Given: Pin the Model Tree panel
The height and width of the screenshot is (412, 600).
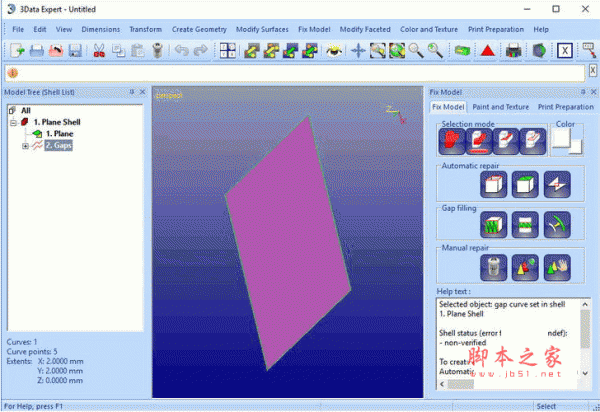Looking at the screenshot, I should click(132, 92).
